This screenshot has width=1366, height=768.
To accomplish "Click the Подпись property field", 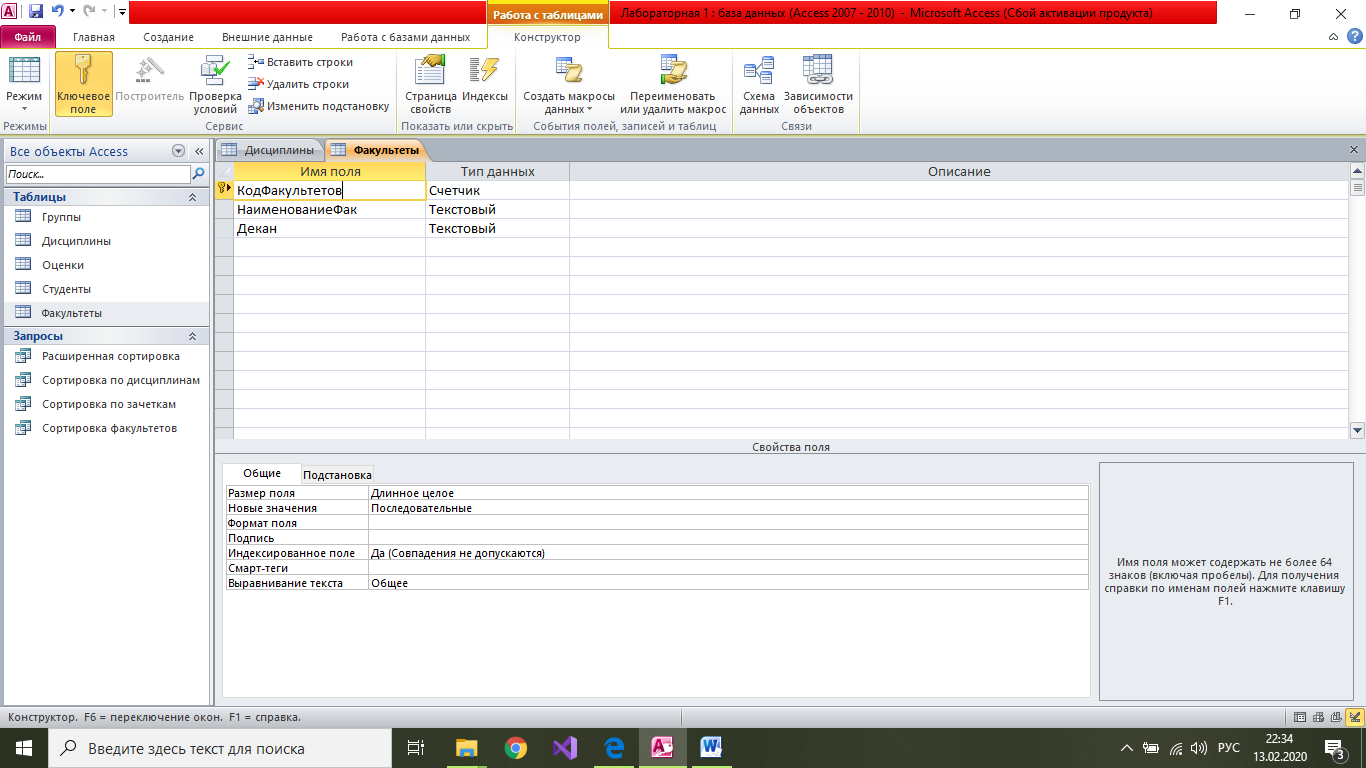I will [x=728, y=538].
